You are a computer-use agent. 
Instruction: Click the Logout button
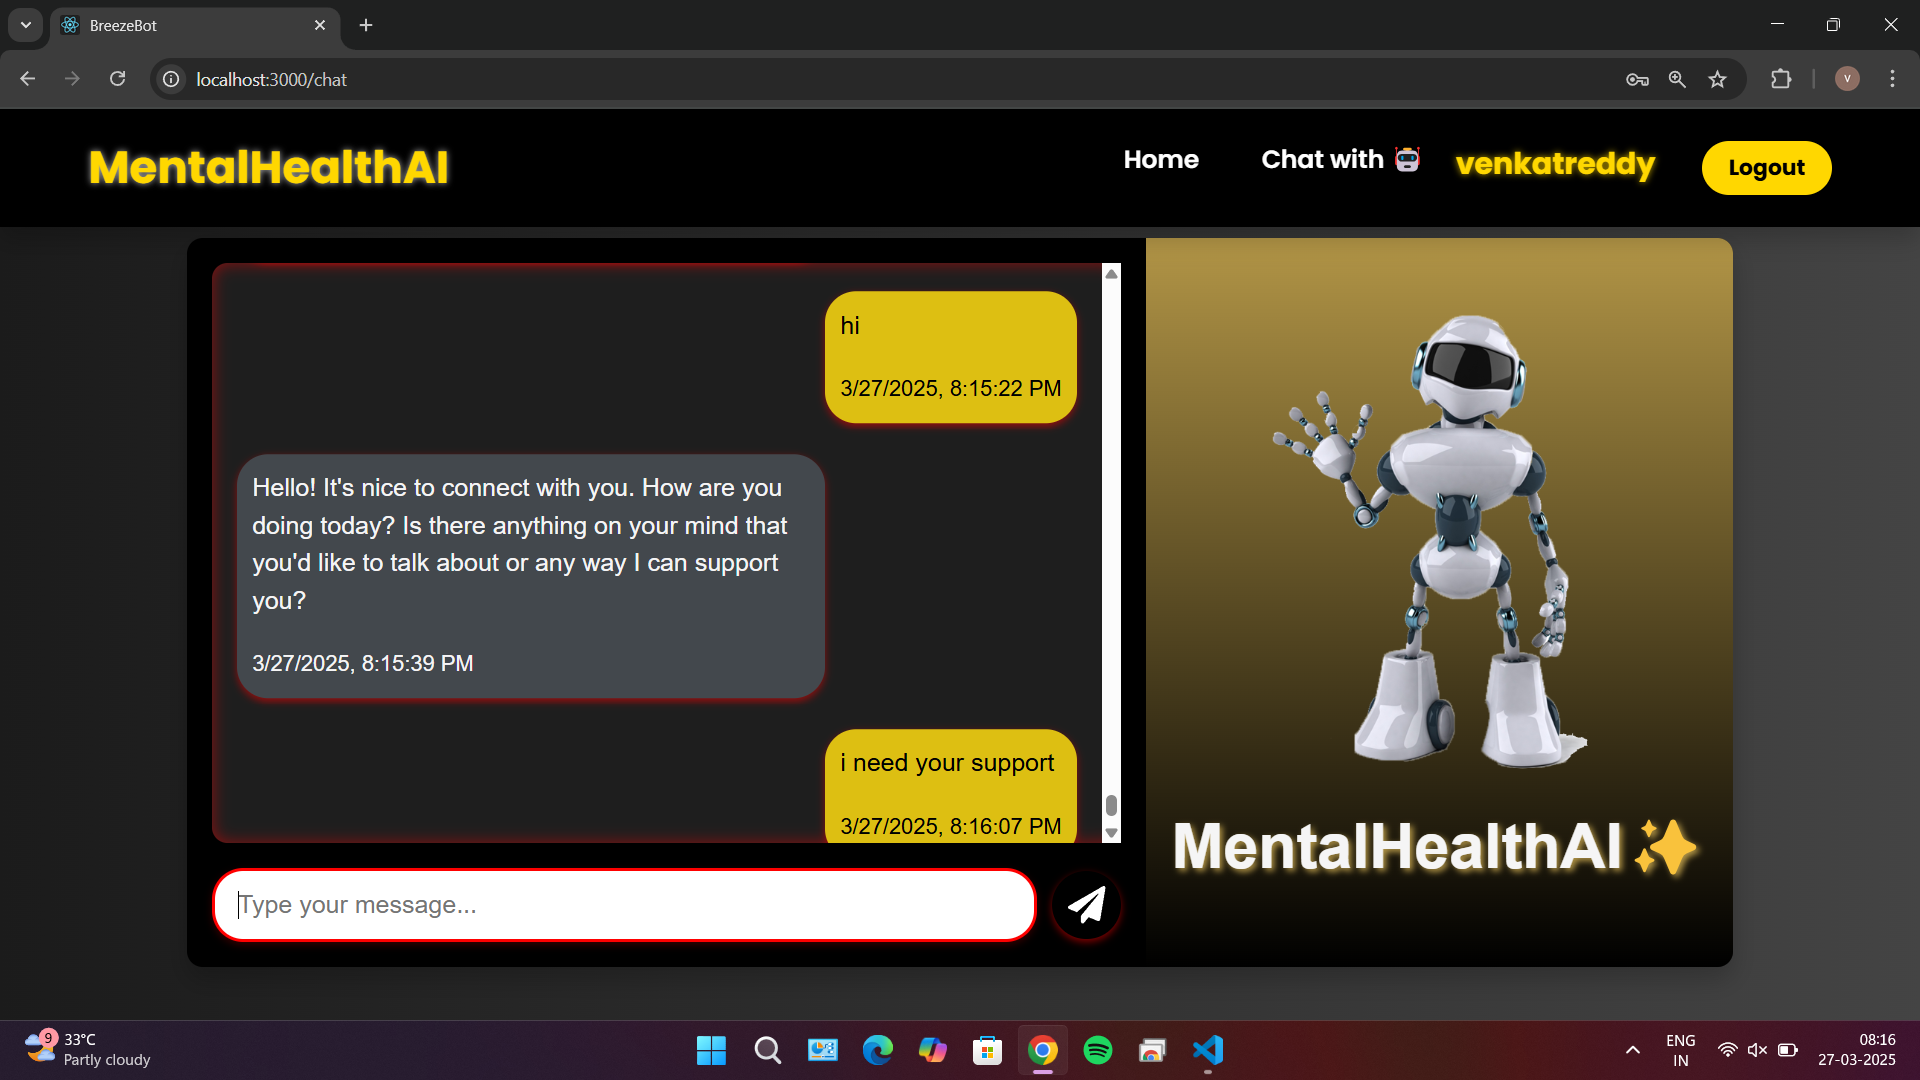tap(1766, 167)
